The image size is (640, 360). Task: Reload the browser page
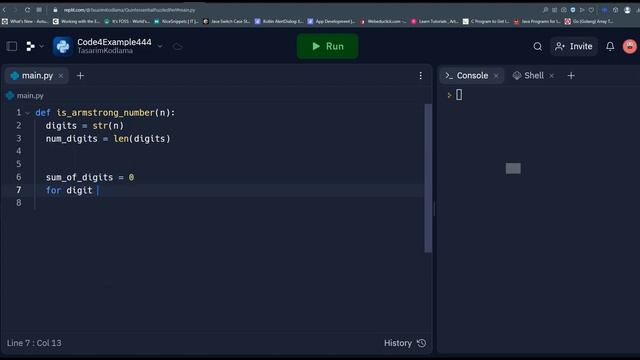[27, 10]
